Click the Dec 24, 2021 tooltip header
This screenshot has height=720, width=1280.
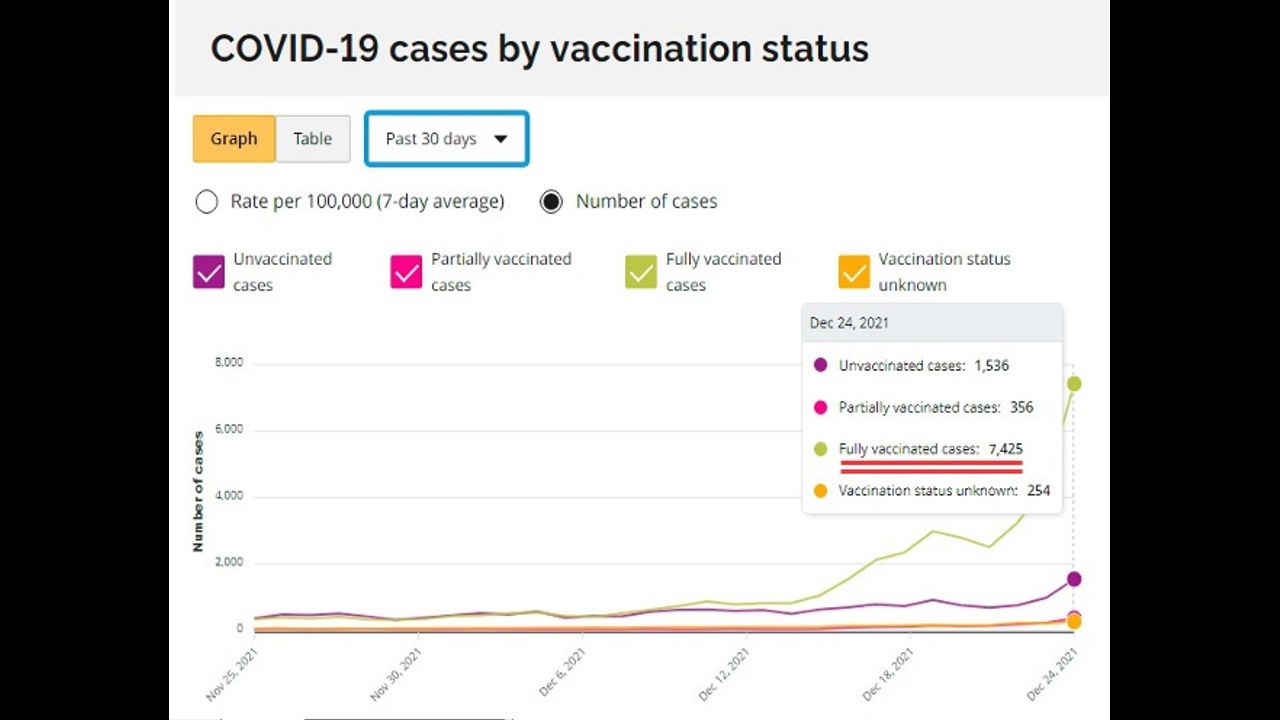tap(849, 323)
